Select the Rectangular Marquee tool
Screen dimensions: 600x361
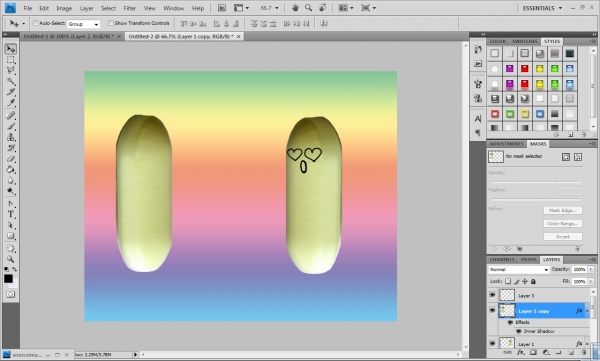tap(11, 60)
